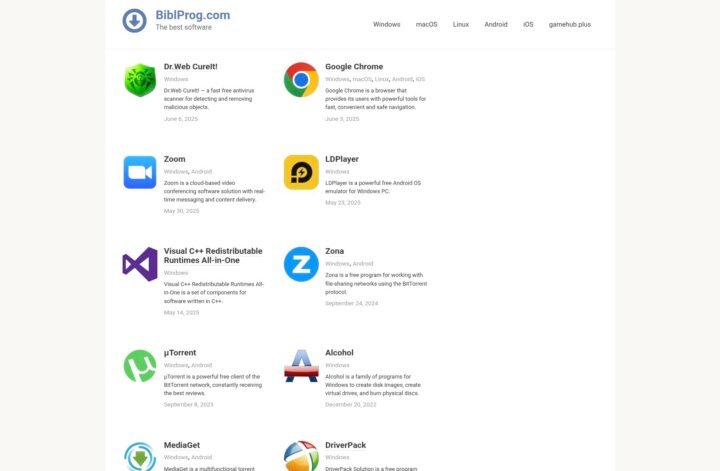
Task: Click the 'December 20, 2022' date
Action: point(350,404)
